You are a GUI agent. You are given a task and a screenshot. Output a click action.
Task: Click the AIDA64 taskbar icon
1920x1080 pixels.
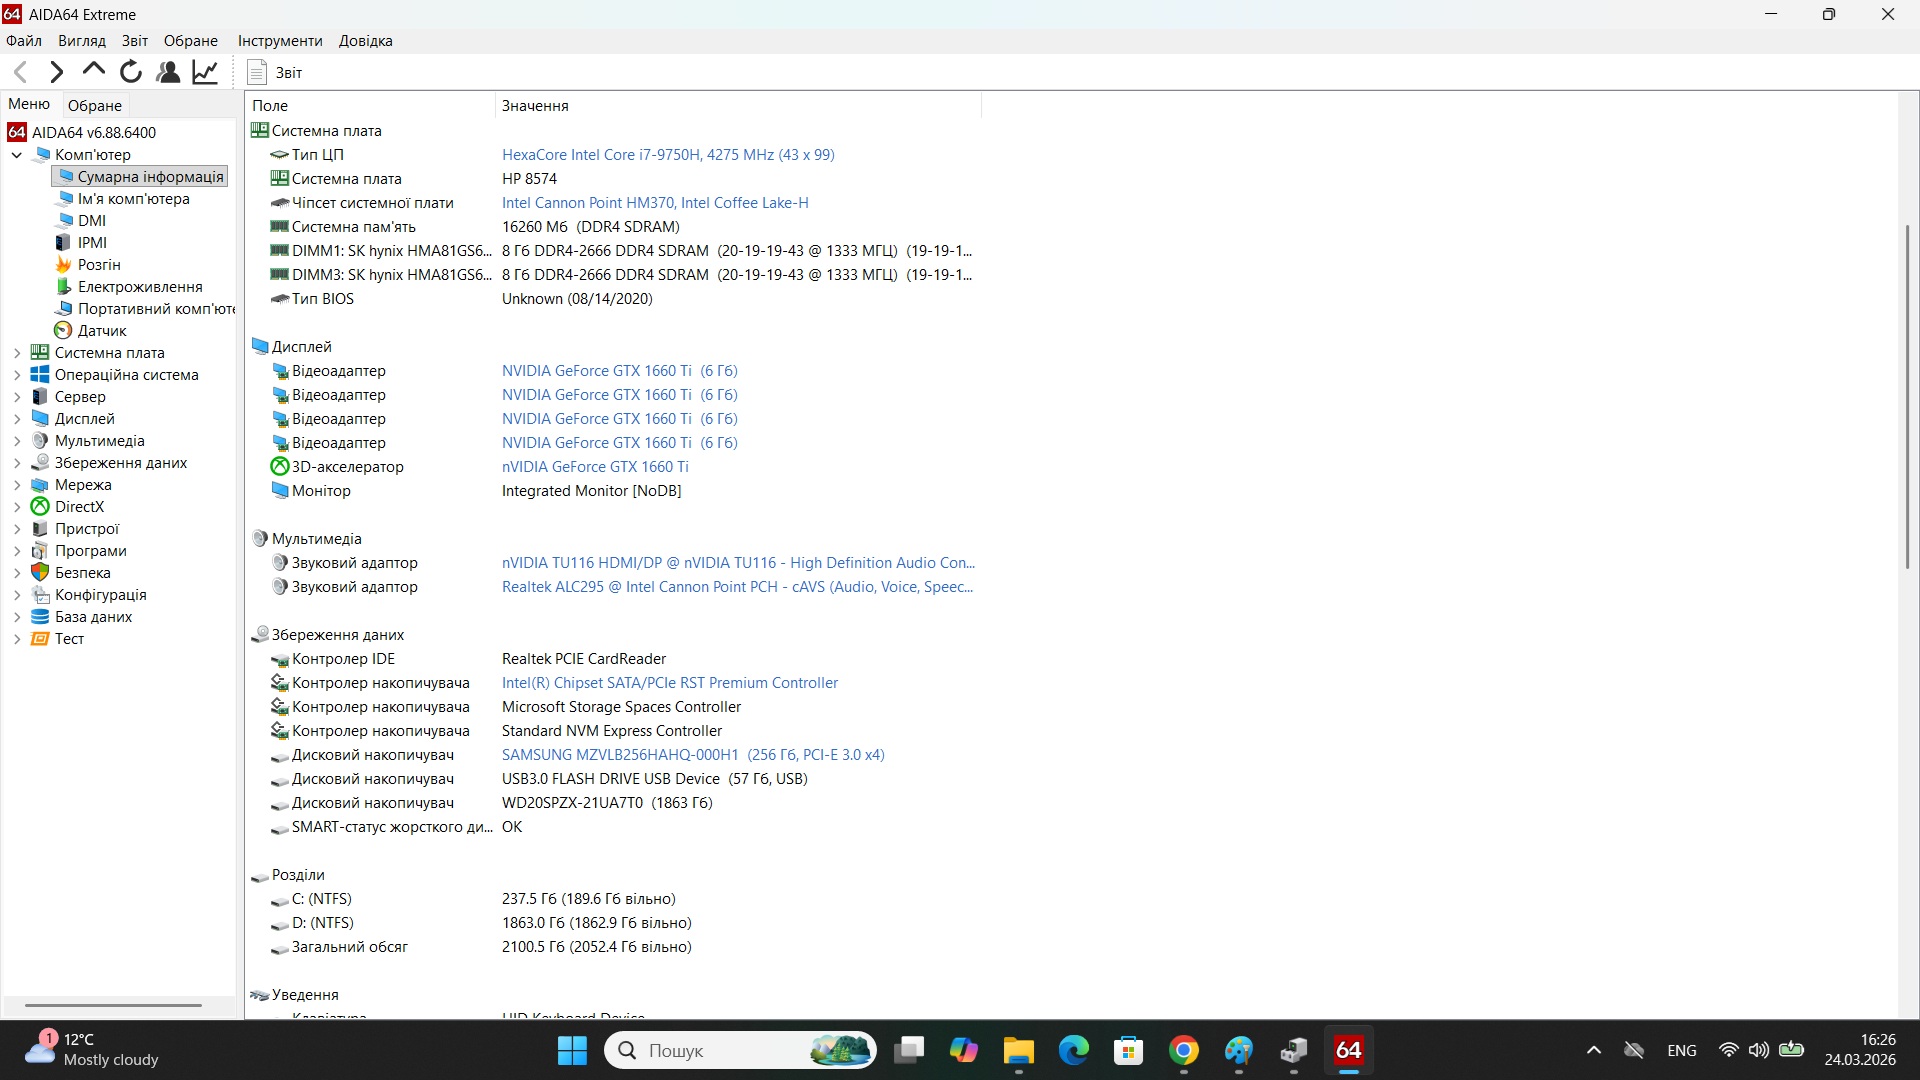point(1348,1050)
